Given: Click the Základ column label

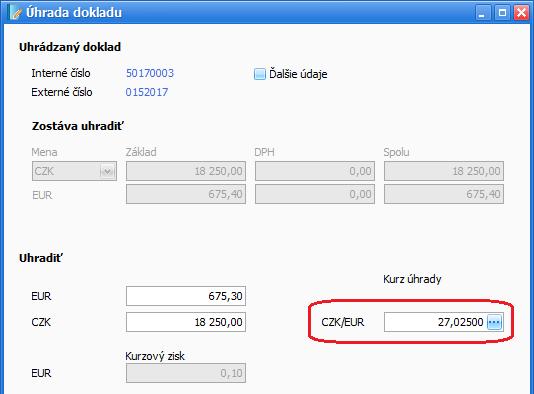Looking at the screenshot, I should [141, 152].
